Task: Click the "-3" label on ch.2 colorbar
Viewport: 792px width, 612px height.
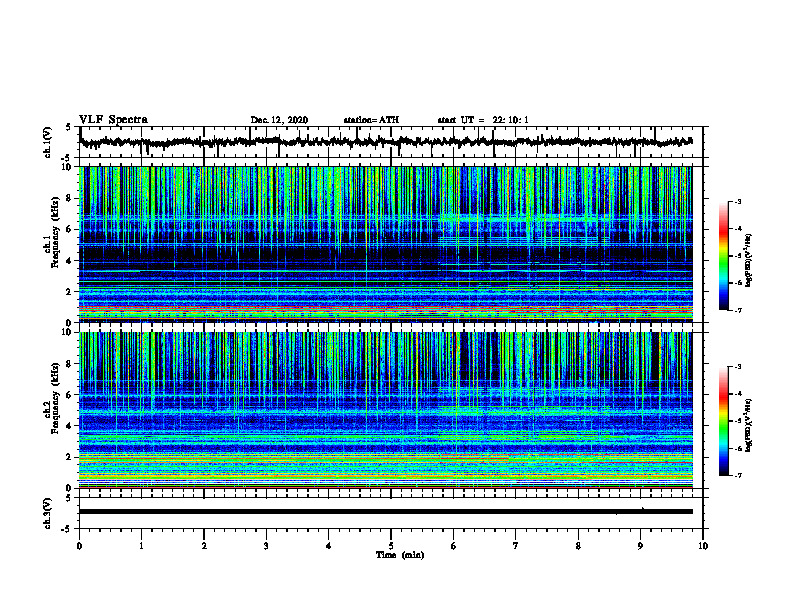Action: [x=737, y=367]
